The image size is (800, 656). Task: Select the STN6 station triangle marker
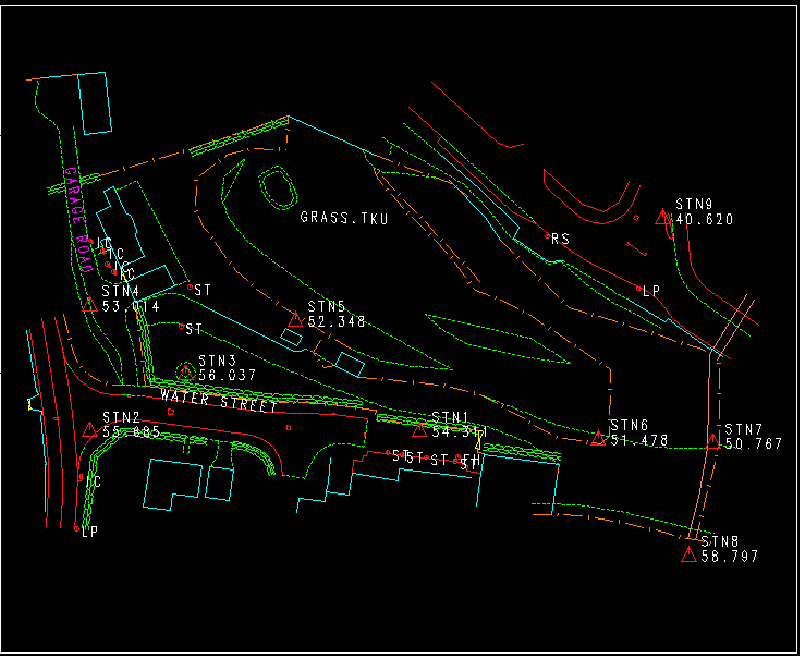(598, 438)
